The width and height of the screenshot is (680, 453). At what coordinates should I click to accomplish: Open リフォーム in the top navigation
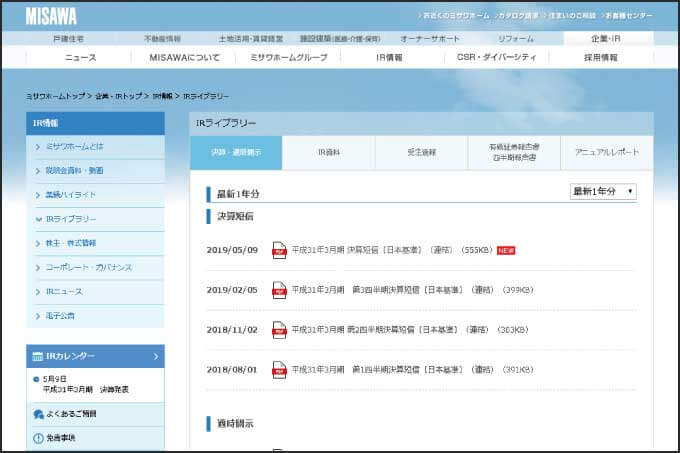pos(516,39)
